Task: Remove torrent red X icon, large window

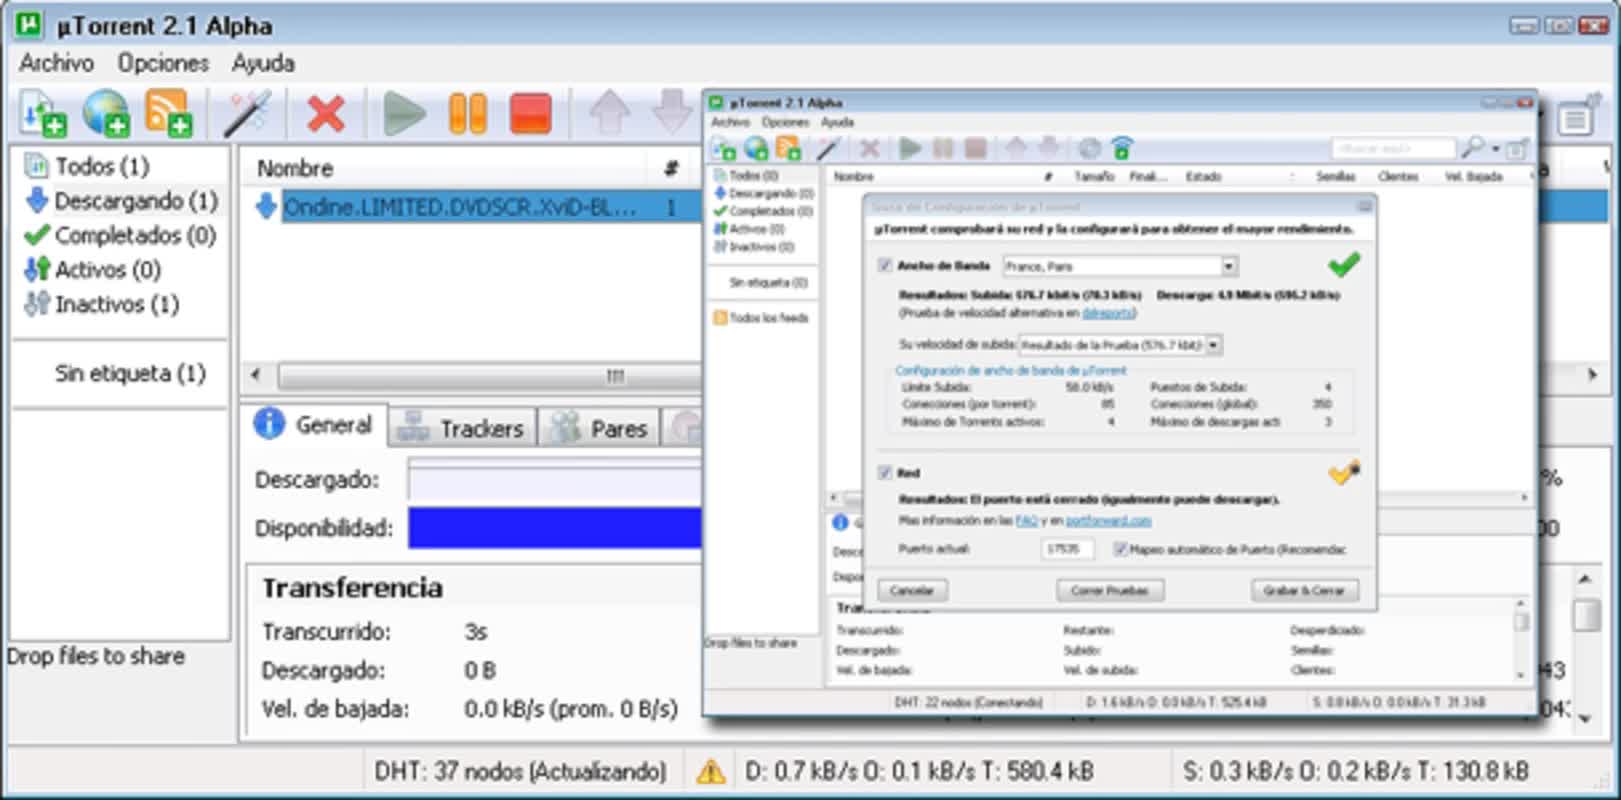Action: tap(325, 113)
